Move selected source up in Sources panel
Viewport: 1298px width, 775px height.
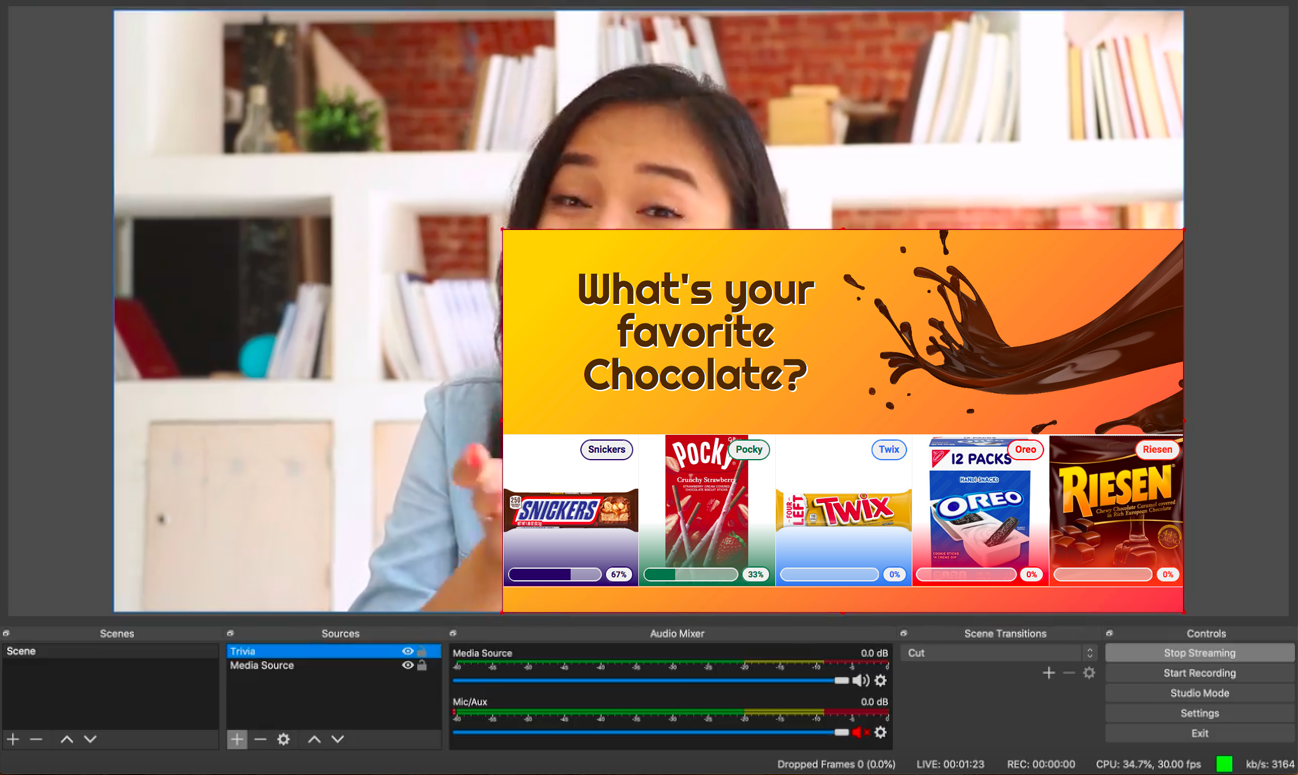pyautogui.click(x=314, y=739)
